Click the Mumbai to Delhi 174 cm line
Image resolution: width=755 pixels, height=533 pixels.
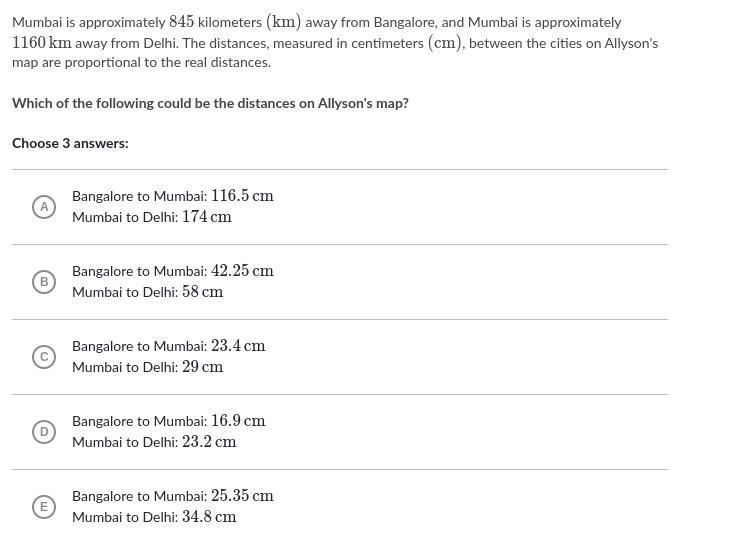[x=152, y=217]
